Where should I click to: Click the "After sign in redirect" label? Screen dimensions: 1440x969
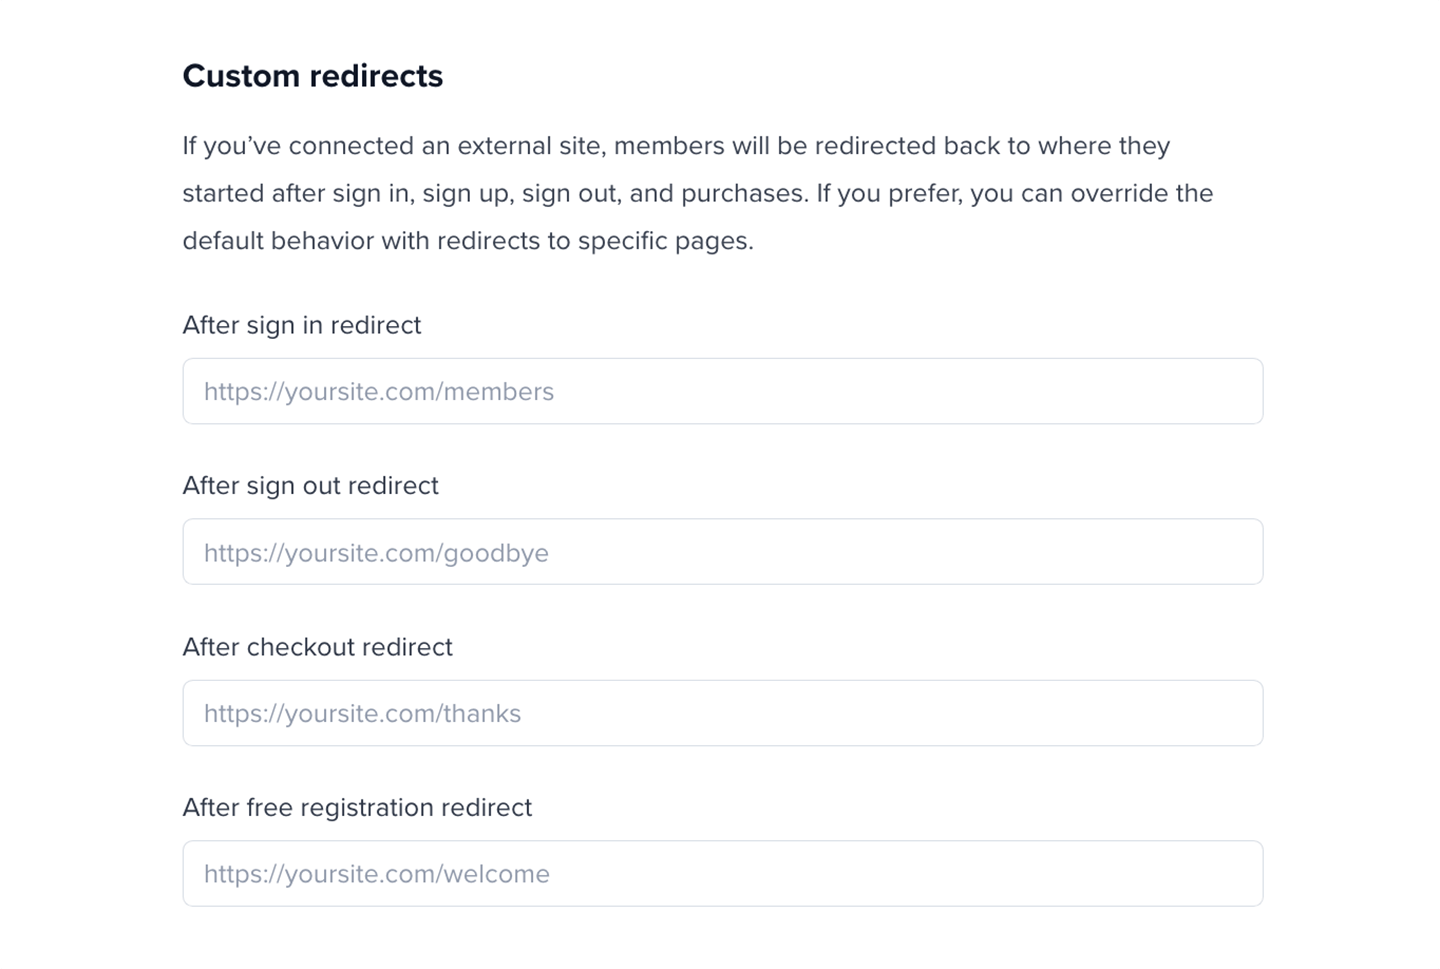[302, 326]
